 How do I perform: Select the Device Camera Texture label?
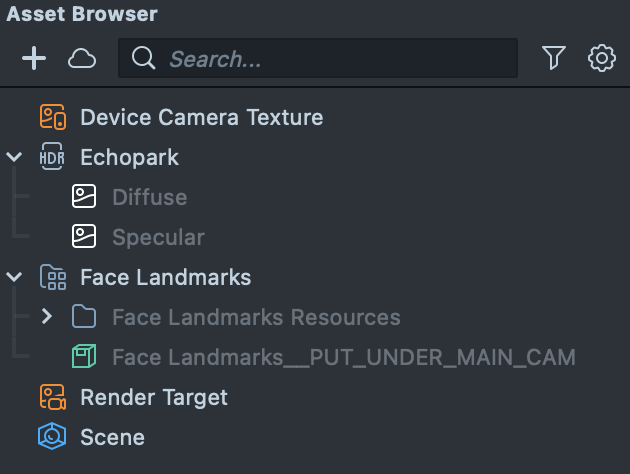click(x=201, y=117)
